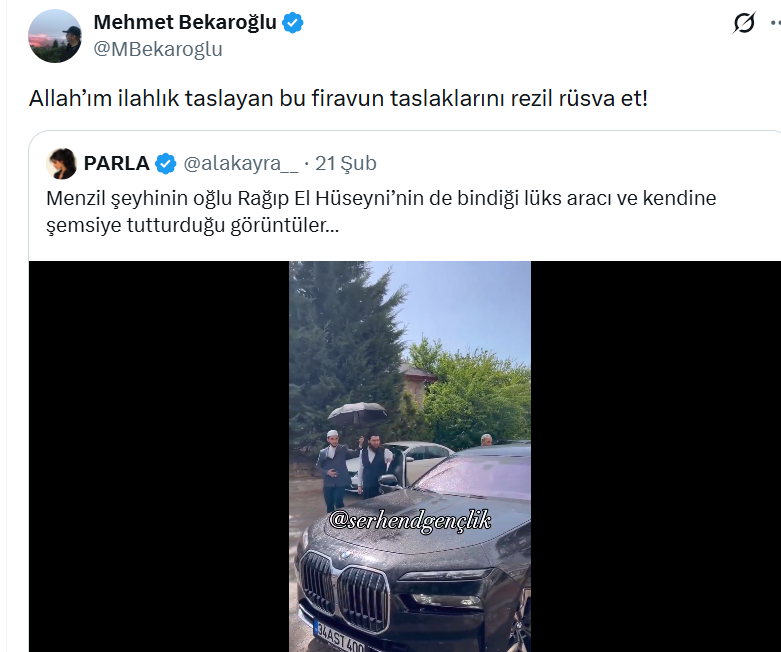Open the three-dot more options menu
The image size is (781, 652).
coord(776,22)
